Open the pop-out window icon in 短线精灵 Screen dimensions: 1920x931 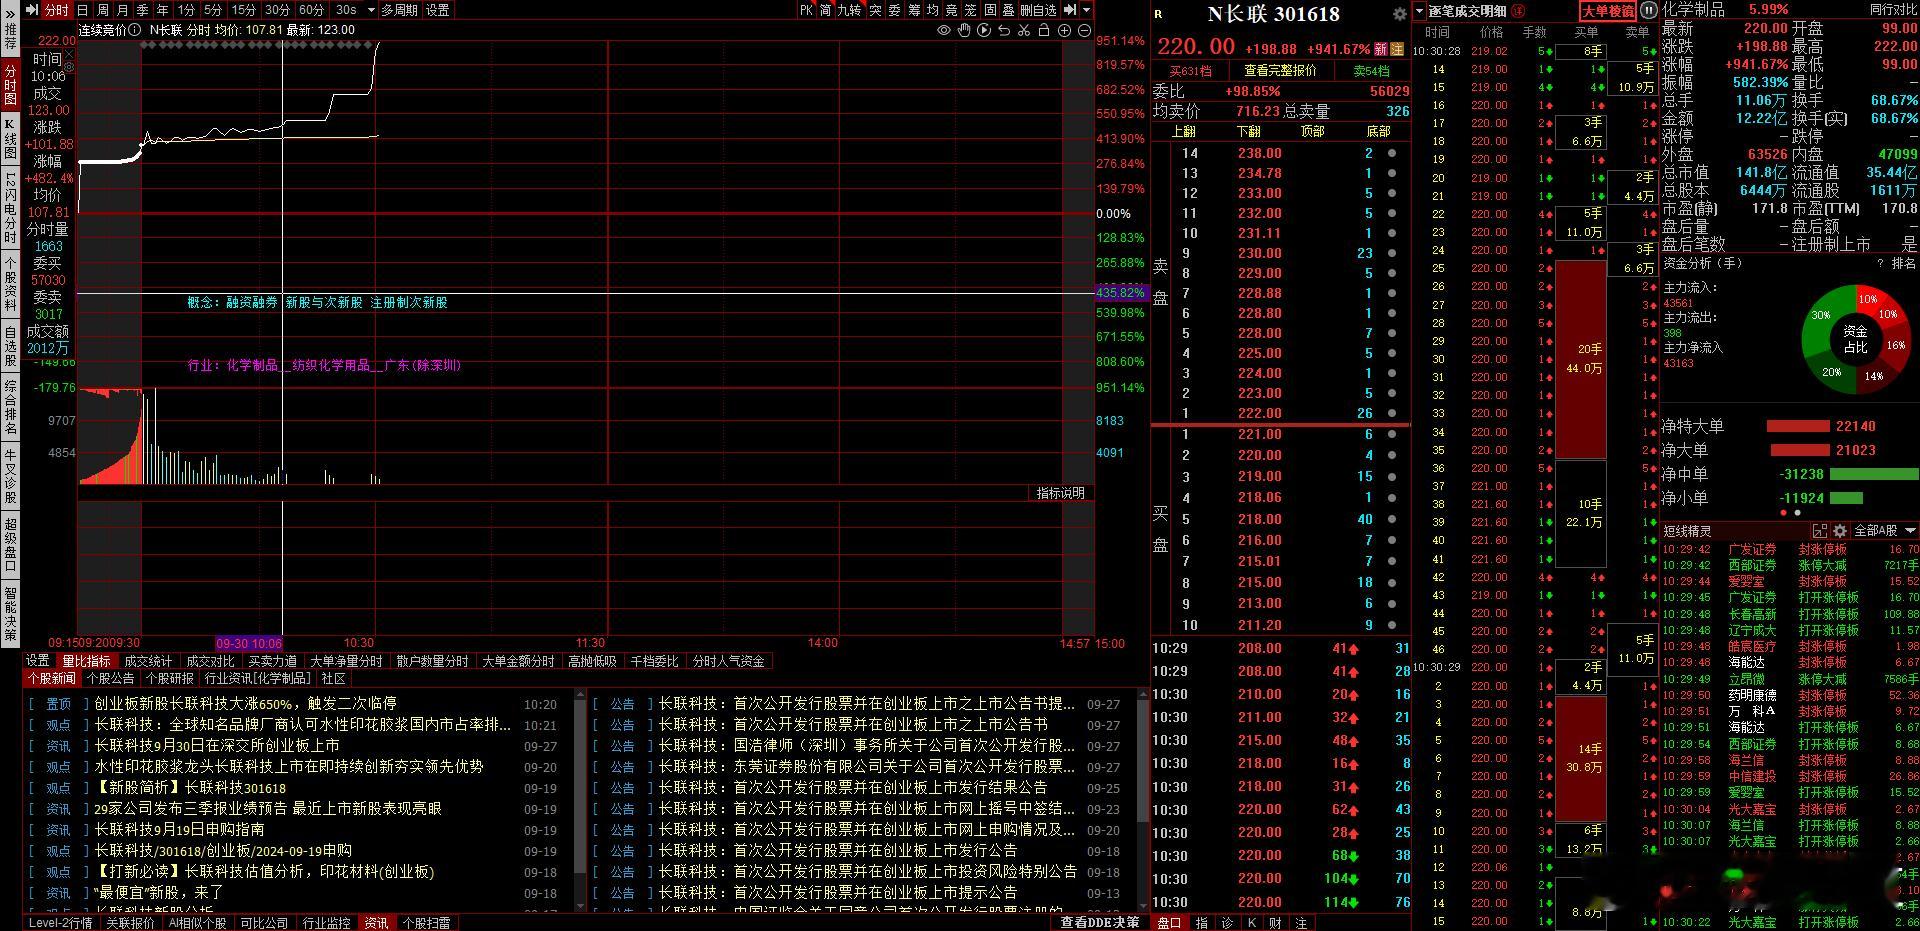pyautogui.click(x=1819, y=531)
